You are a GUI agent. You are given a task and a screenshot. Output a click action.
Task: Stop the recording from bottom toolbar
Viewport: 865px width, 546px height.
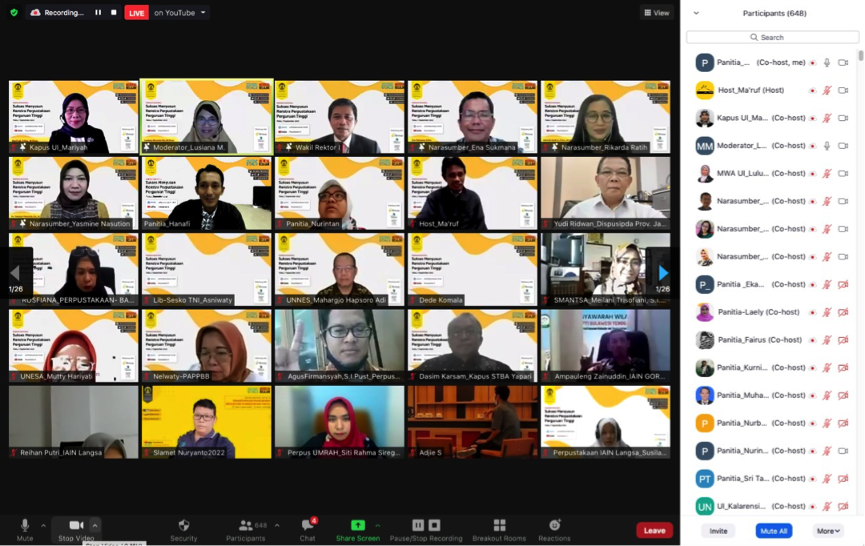(435, 525)
